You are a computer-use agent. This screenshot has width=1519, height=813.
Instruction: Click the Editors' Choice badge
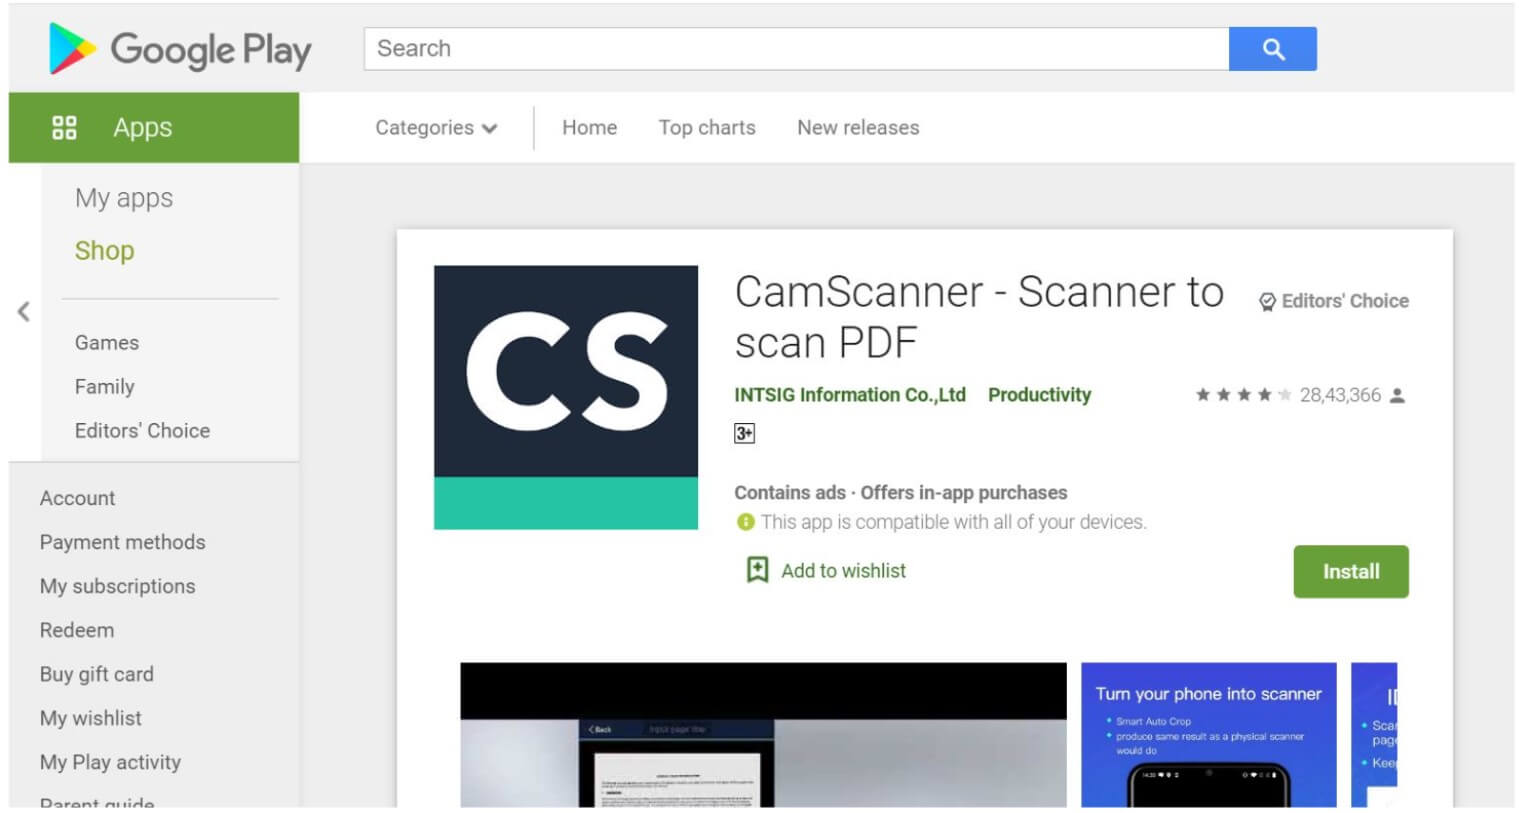pos(1334,300)
